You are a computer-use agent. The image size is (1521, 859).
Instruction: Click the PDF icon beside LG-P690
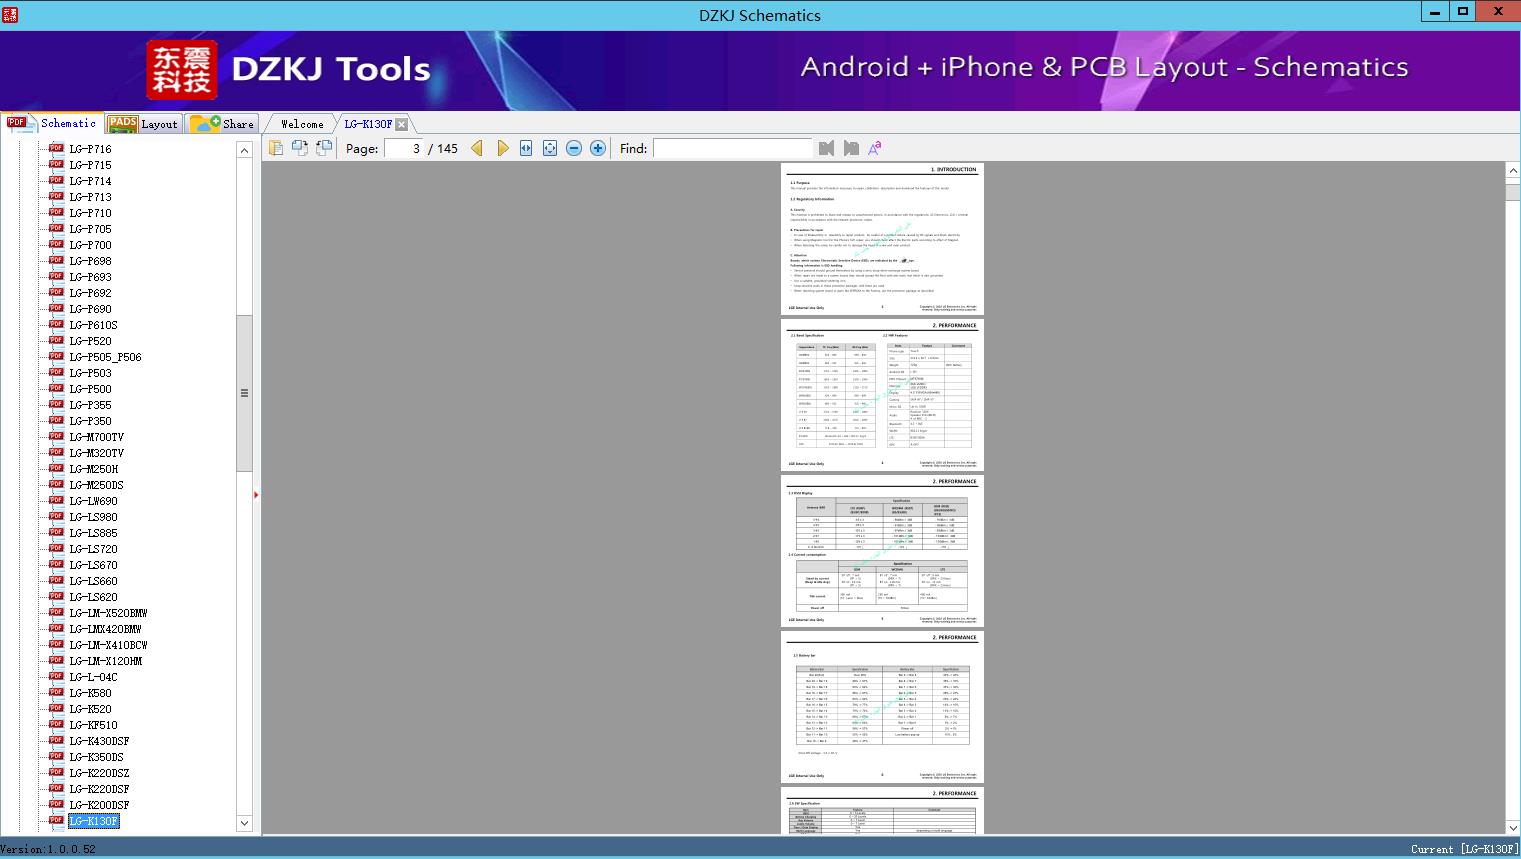click(56, 308)
